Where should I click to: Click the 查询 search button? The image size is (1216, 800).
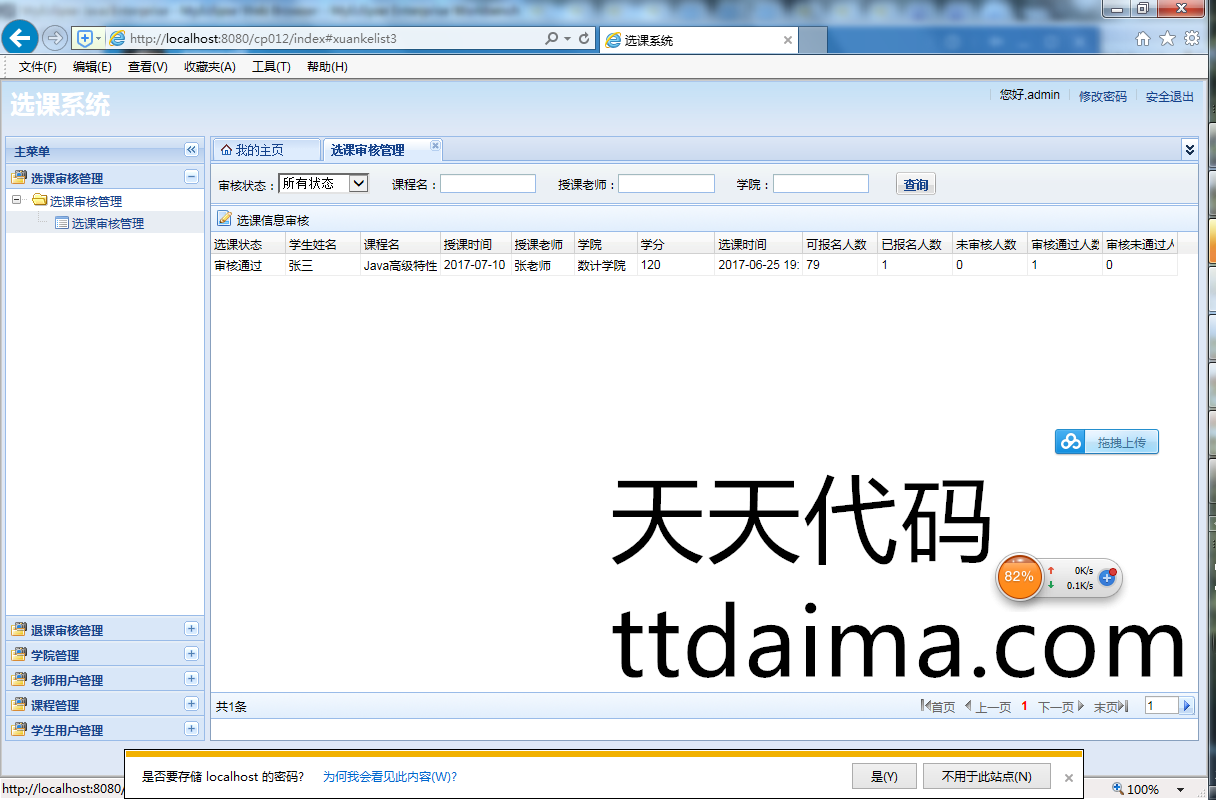click(x=916, y=184)
